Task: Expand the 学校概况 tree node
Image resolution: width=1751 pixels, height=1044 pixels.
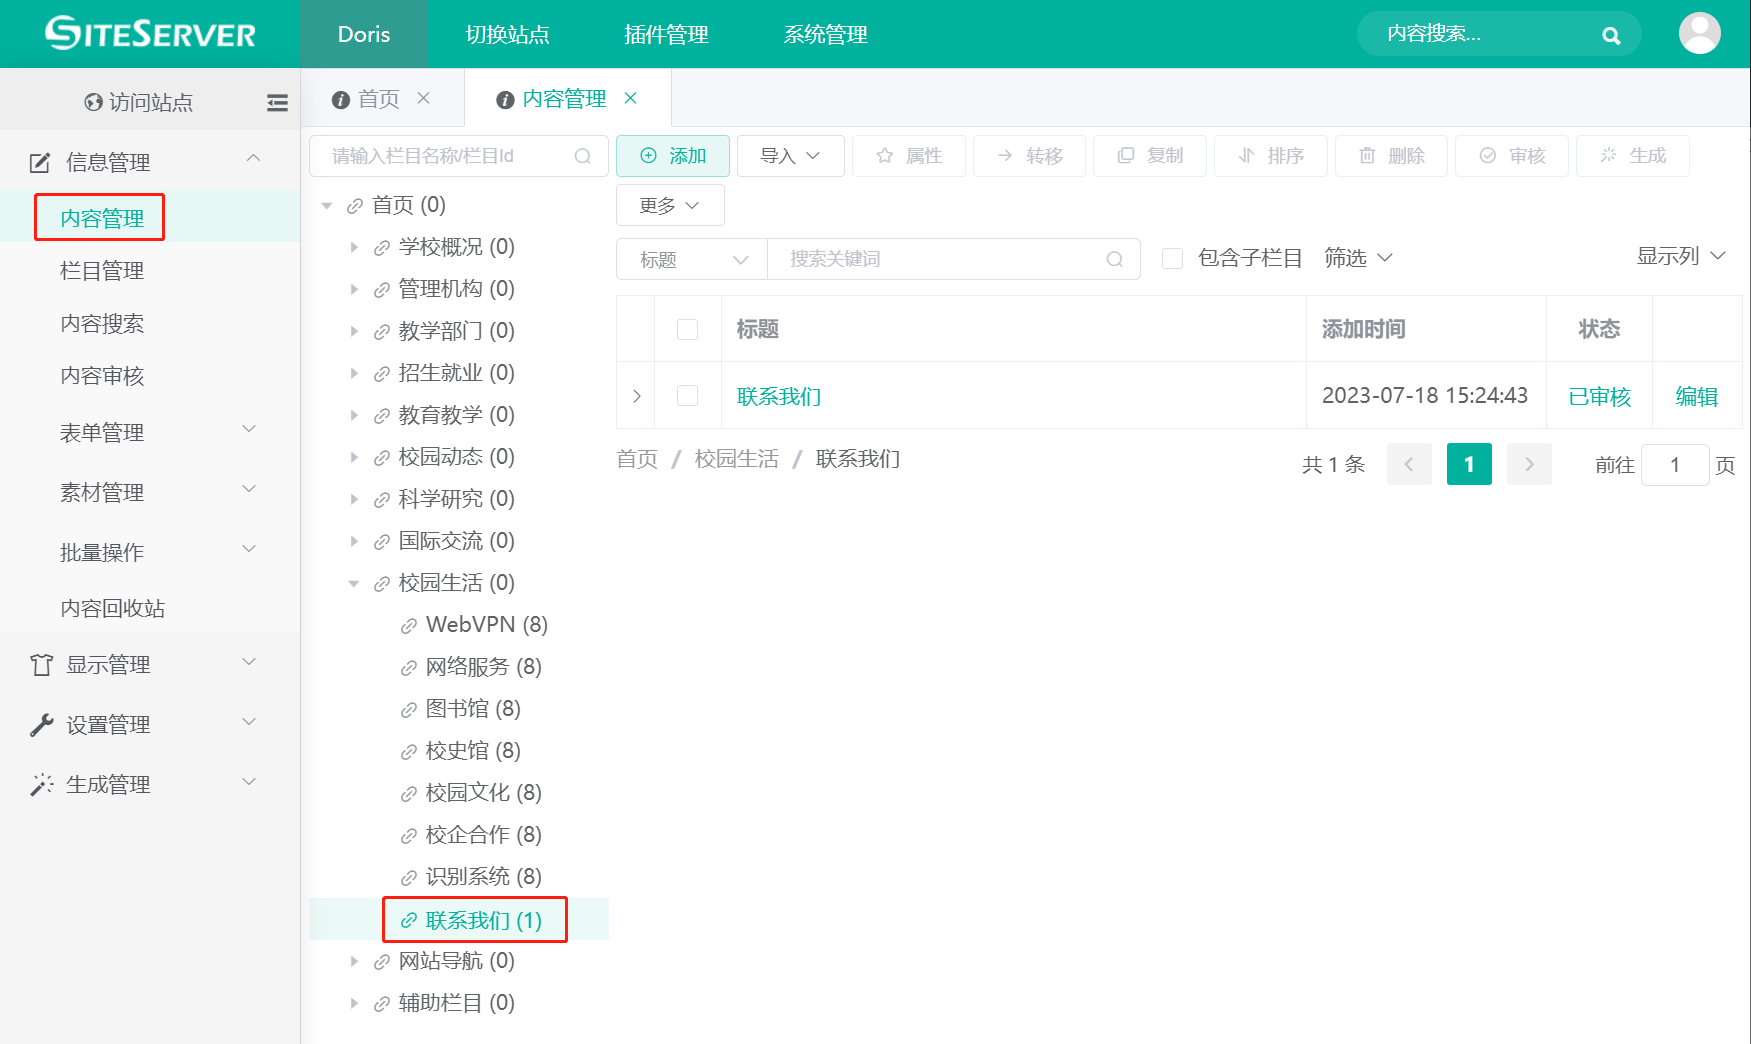Action: (355, 247)
